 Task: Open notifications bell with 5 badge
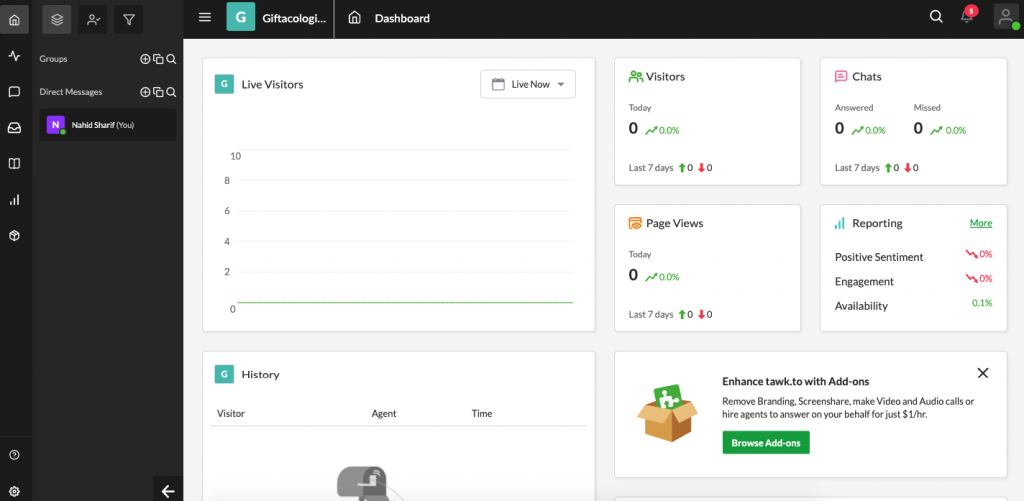(968, 16)
